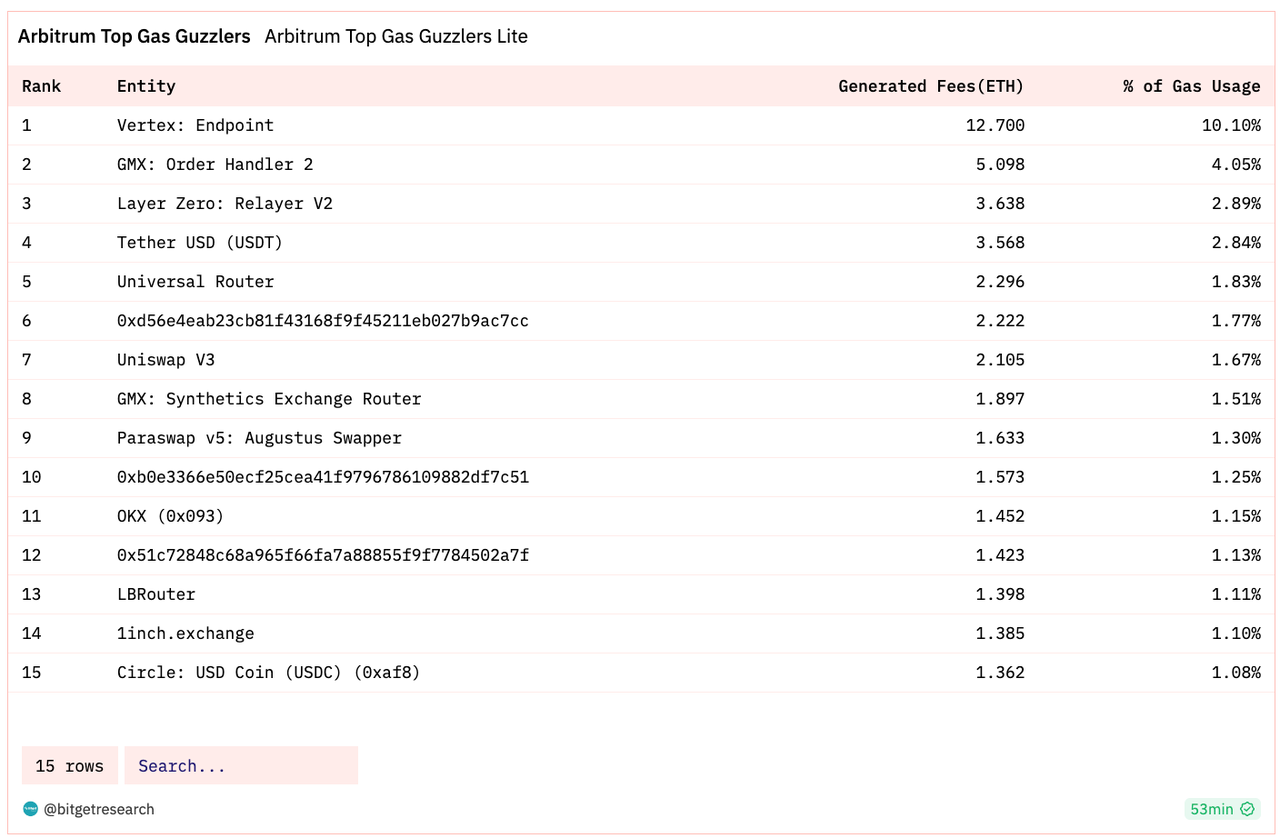Click the Search input field
This screenshot has width=1280, height=838.
point(241,766)
